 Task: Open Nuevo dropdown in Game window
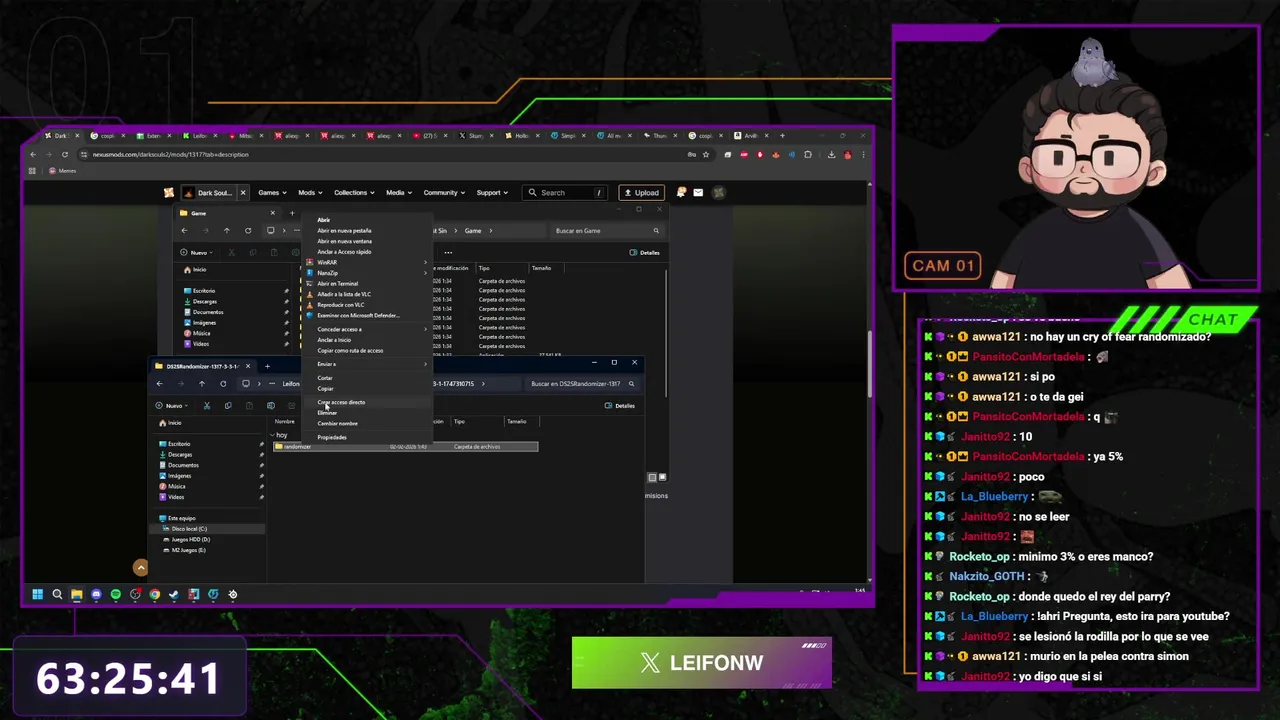[x=198, y=252]
